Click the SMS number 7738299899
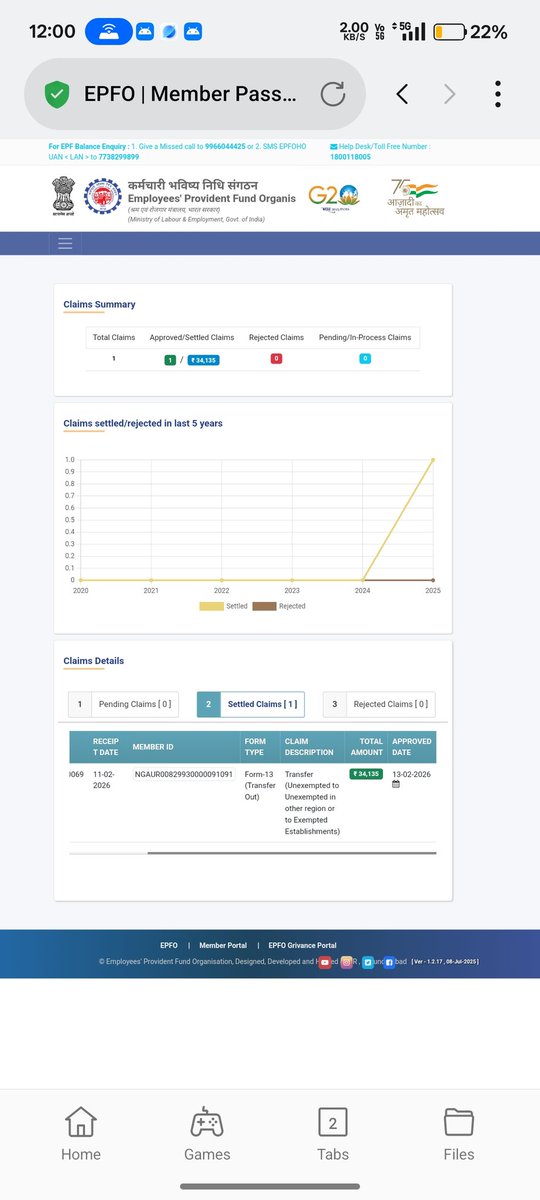Image resolution: width=540 pixels, height=1200 pixels. point(118,157)
